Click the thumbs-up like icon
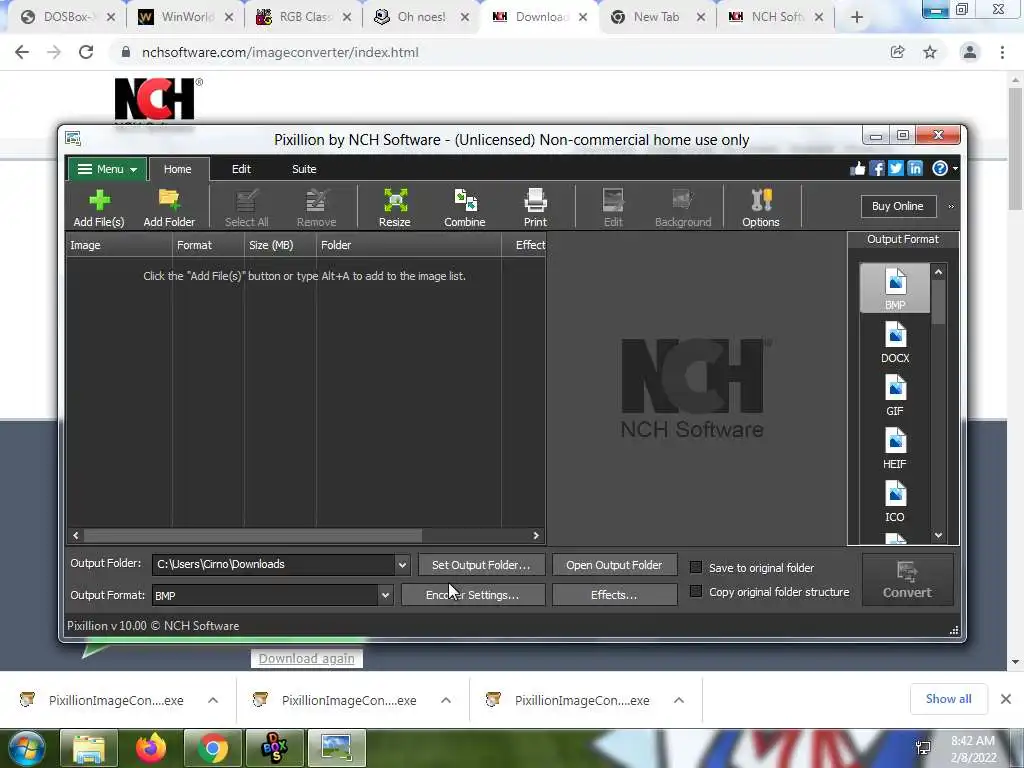This screenshot has height=768, width=1024. 857,168
